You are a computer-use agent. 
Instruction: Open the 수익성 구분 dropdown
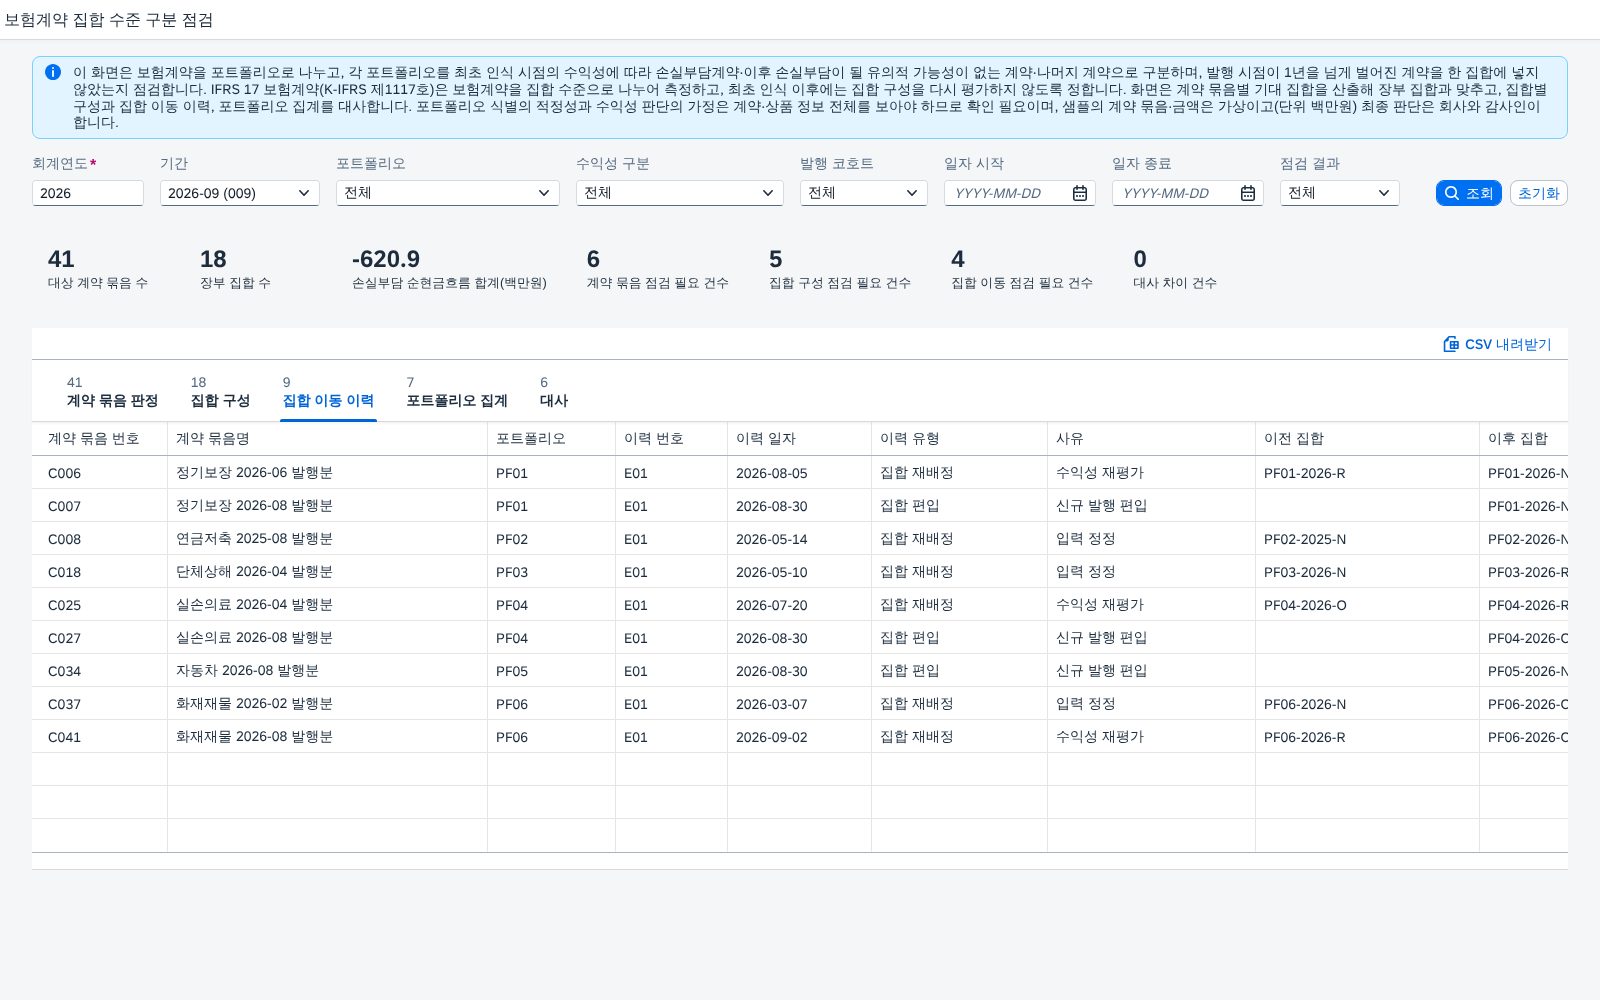[x=680, y=193]
